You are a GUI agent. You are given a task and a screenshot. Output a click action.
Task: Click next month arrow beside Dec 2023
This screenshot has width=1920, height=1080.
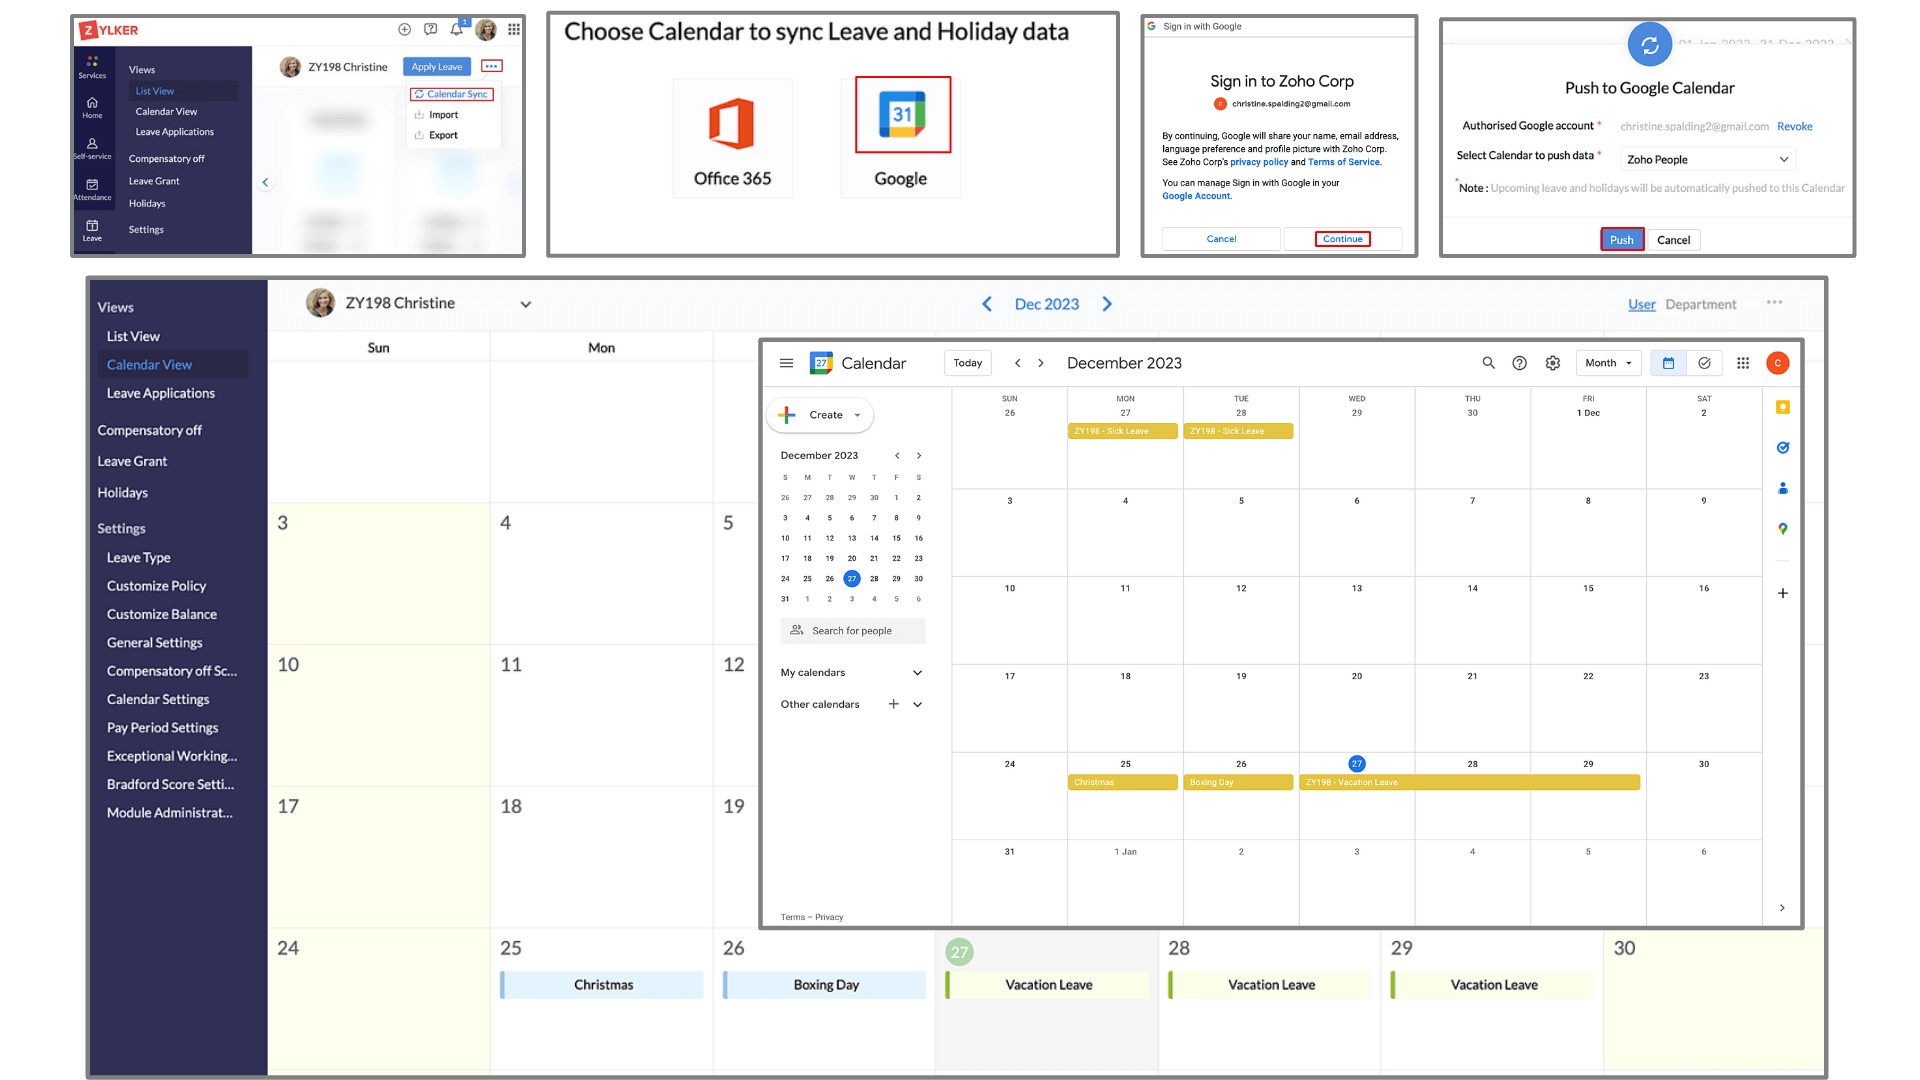point(1107,304)
